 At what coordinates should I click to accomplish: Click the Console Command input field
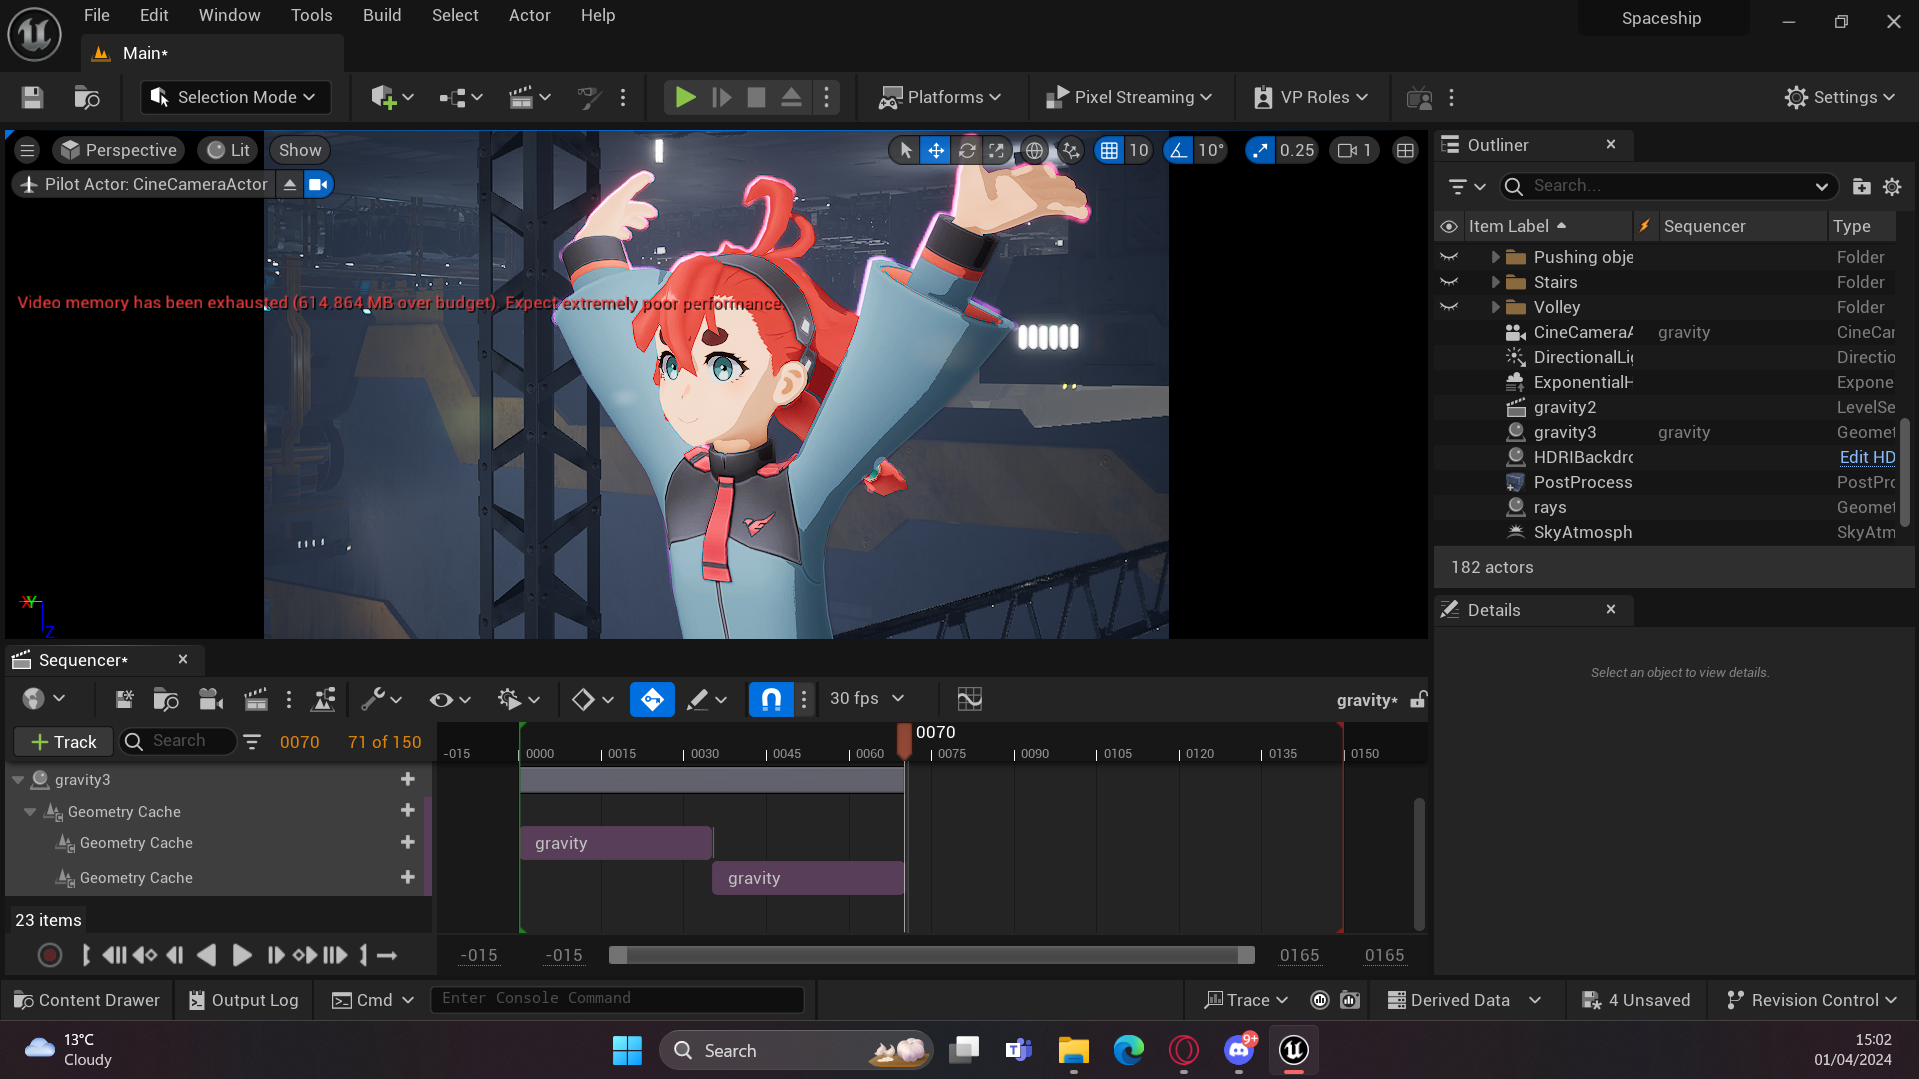617,998
